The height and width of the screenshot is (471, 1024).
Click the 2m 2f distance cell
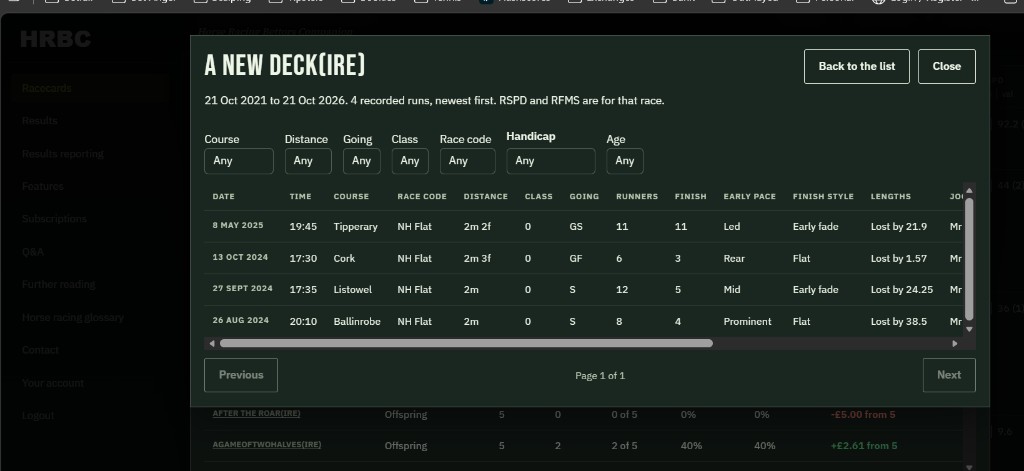click(477, 227)
